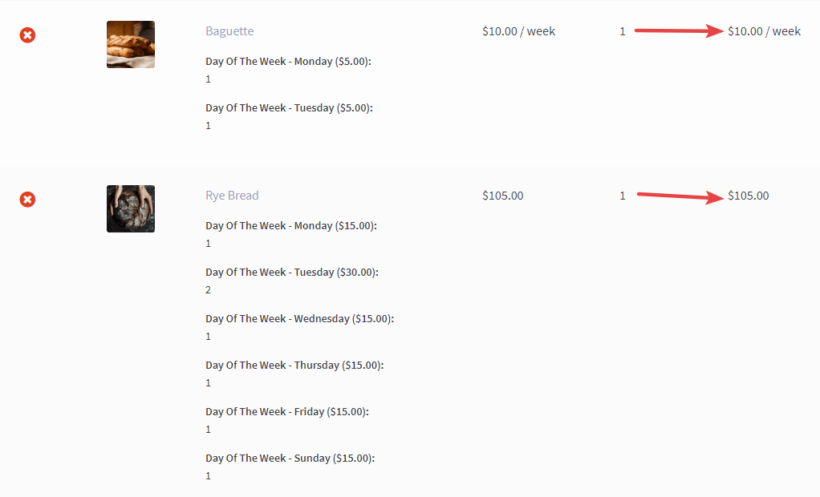Open the Baguette product thumbnail
820x497 pixels.
pyautogui.click(x=131, y=44)
